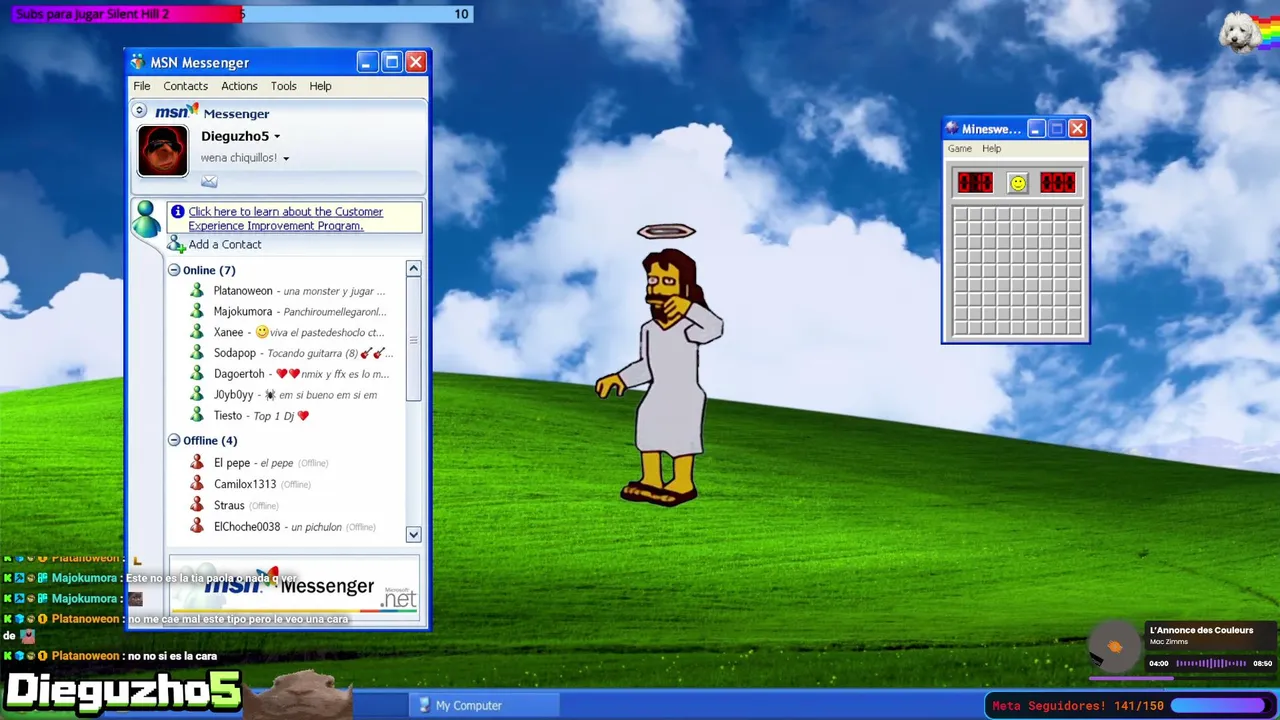1280x720 pixels.
Task: Open the Contacts menu in MSN Messenger
Action: (186, 86)
